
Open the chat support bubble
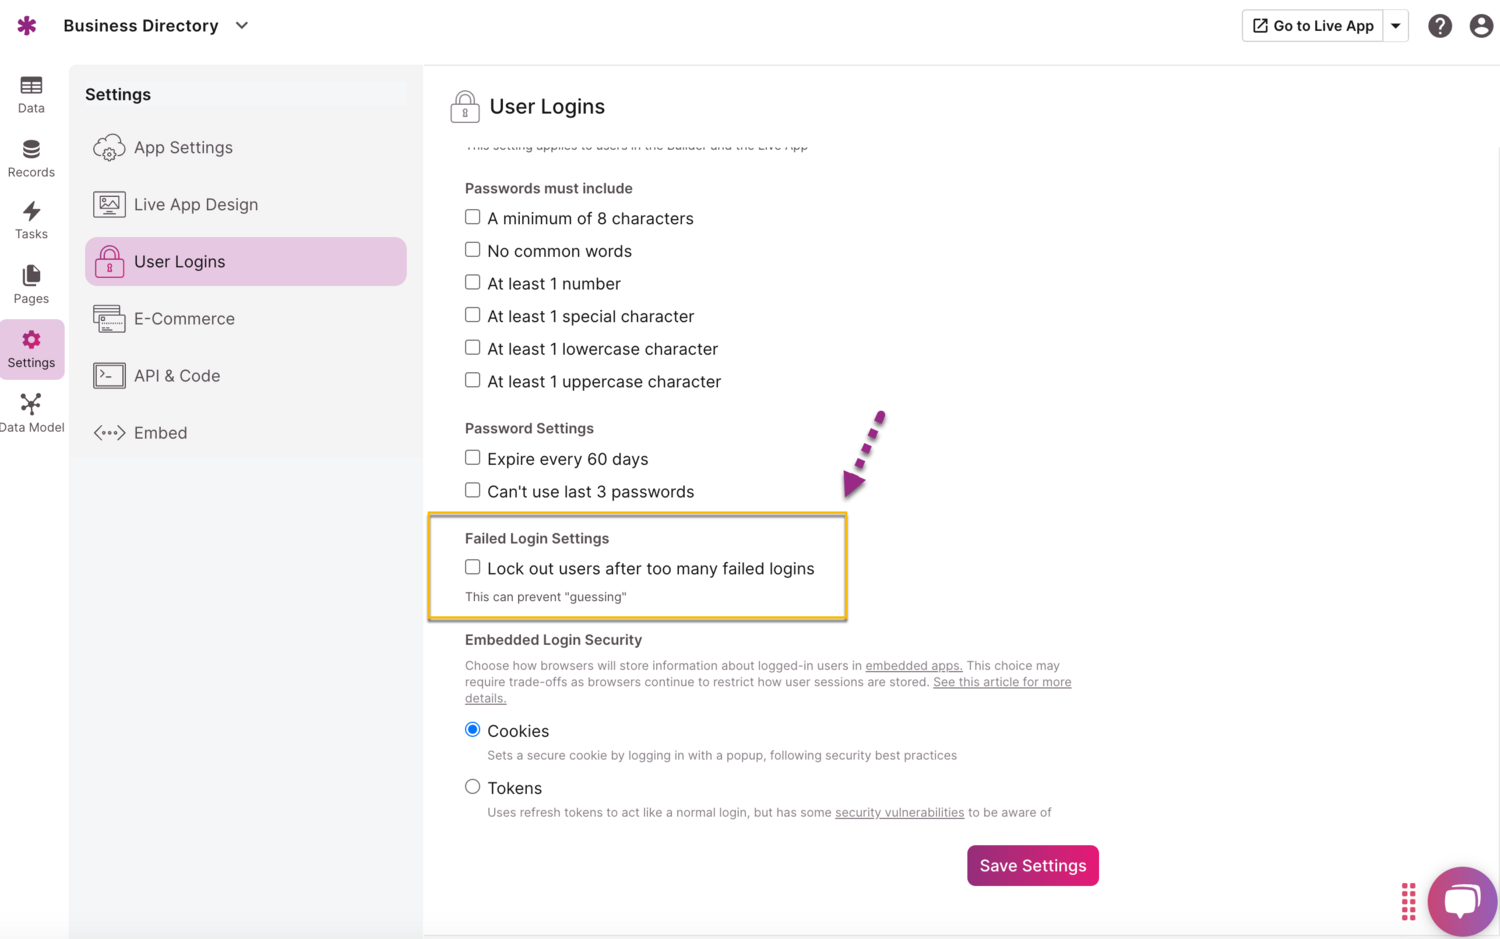coord(1462,900)
